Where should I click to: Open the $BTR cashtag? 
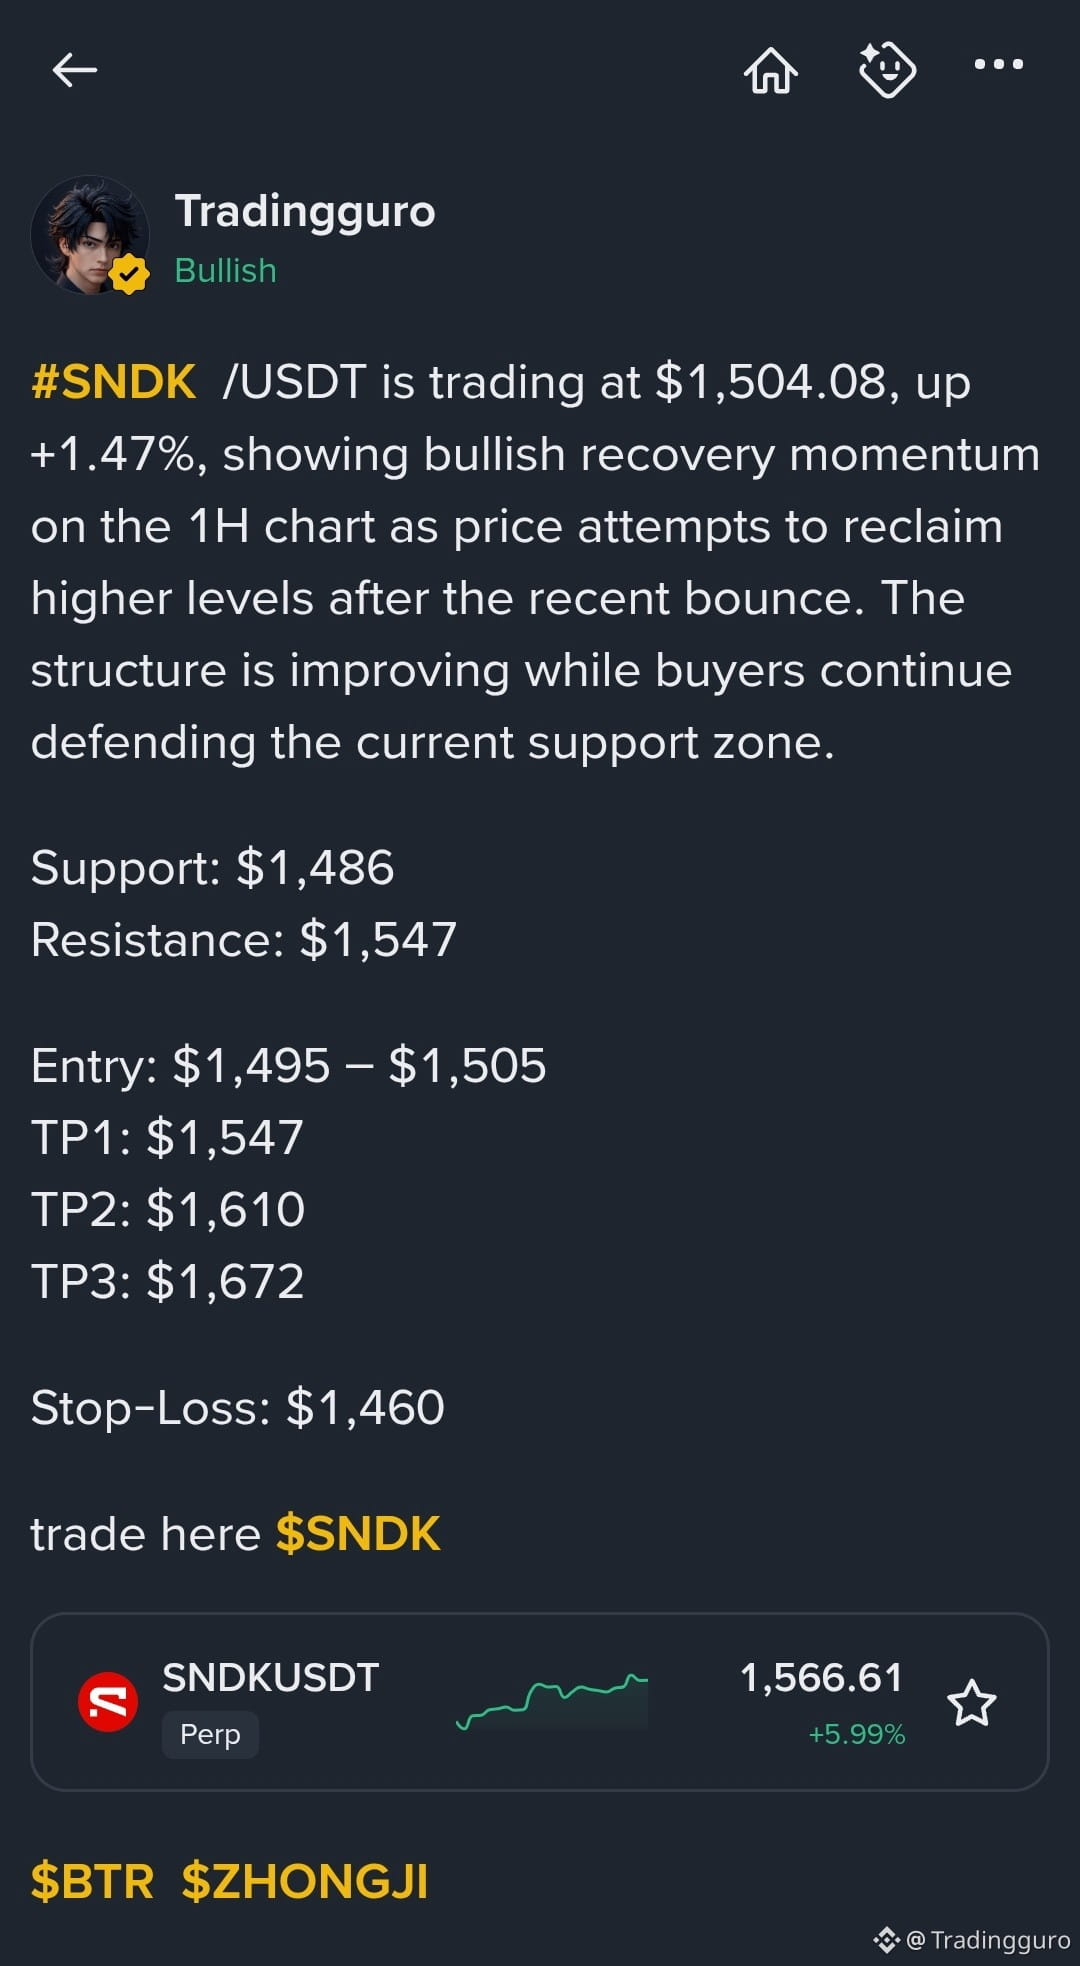pos(92,1881)
